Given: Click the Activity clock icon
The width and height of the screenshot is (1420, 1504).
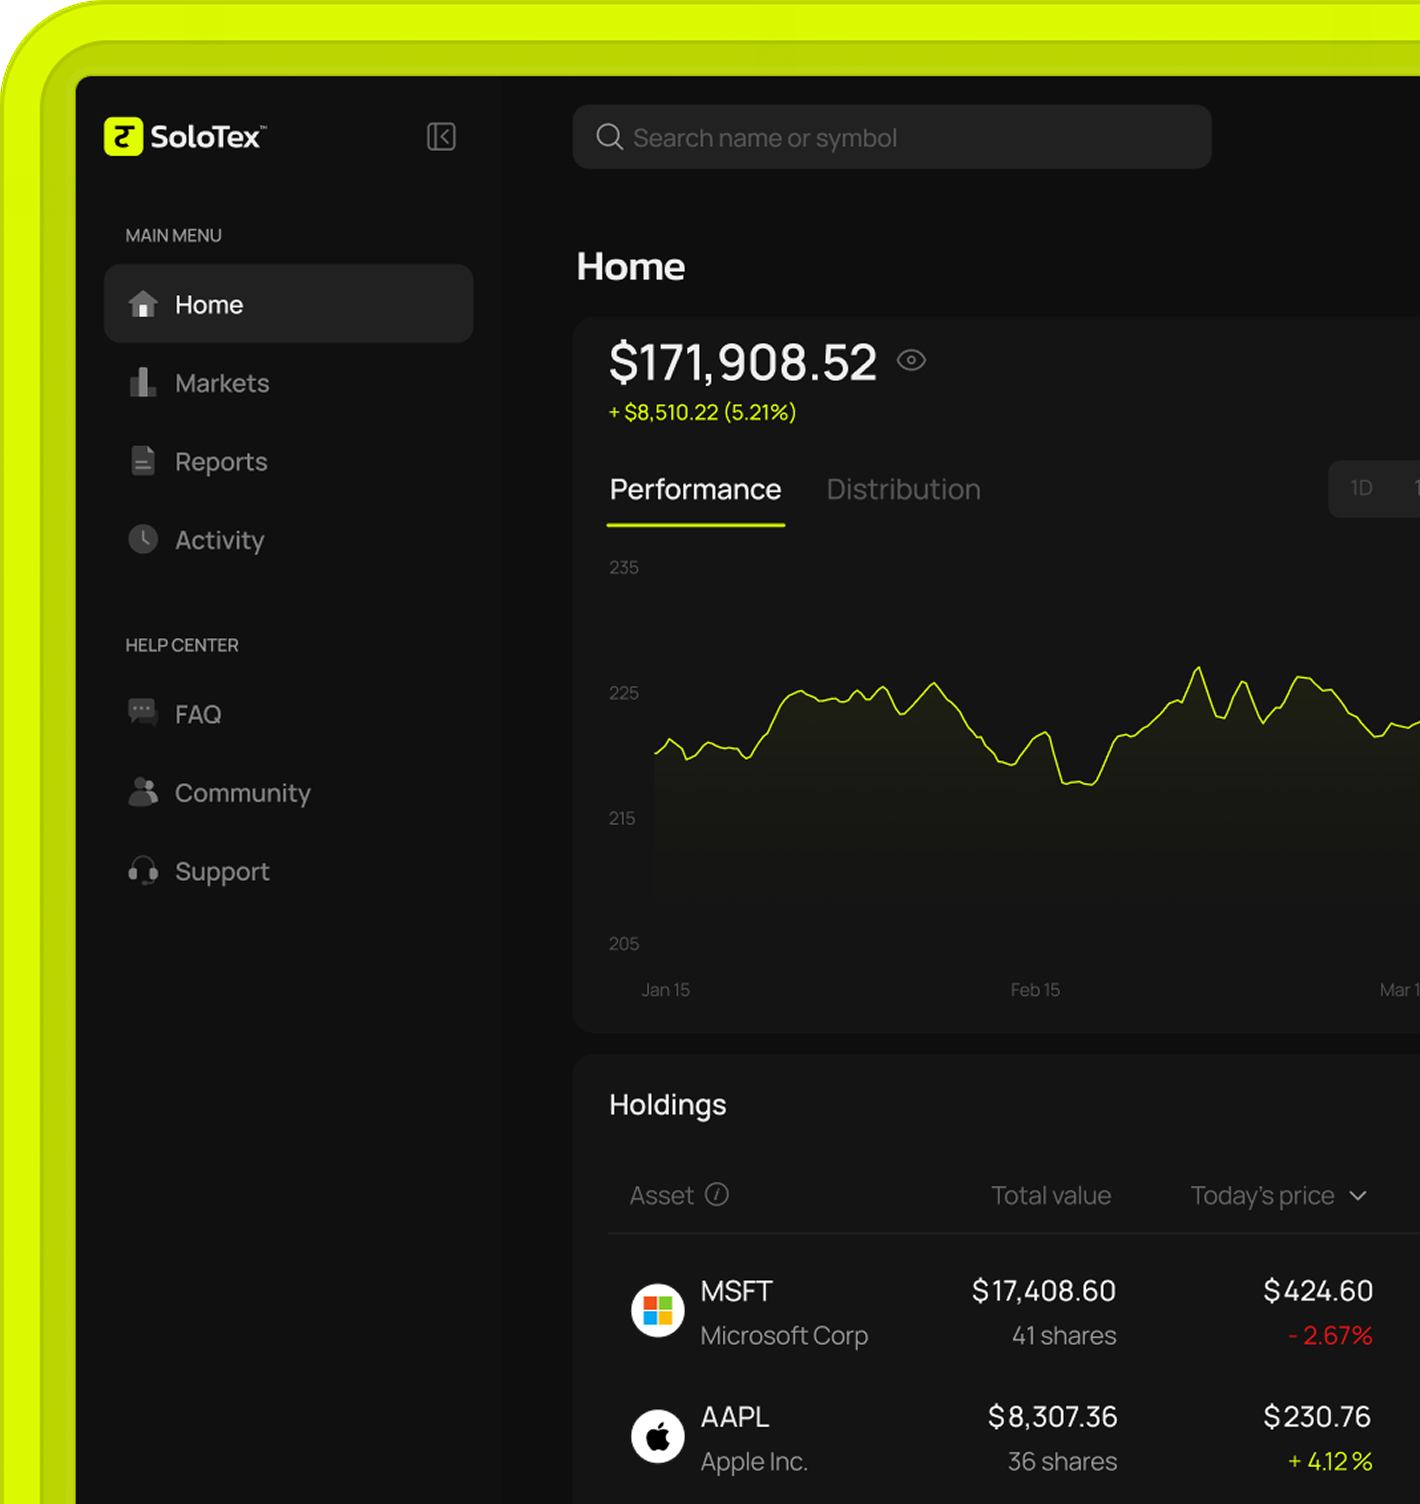Looking at the screenshot, I should tap(143, 540).
